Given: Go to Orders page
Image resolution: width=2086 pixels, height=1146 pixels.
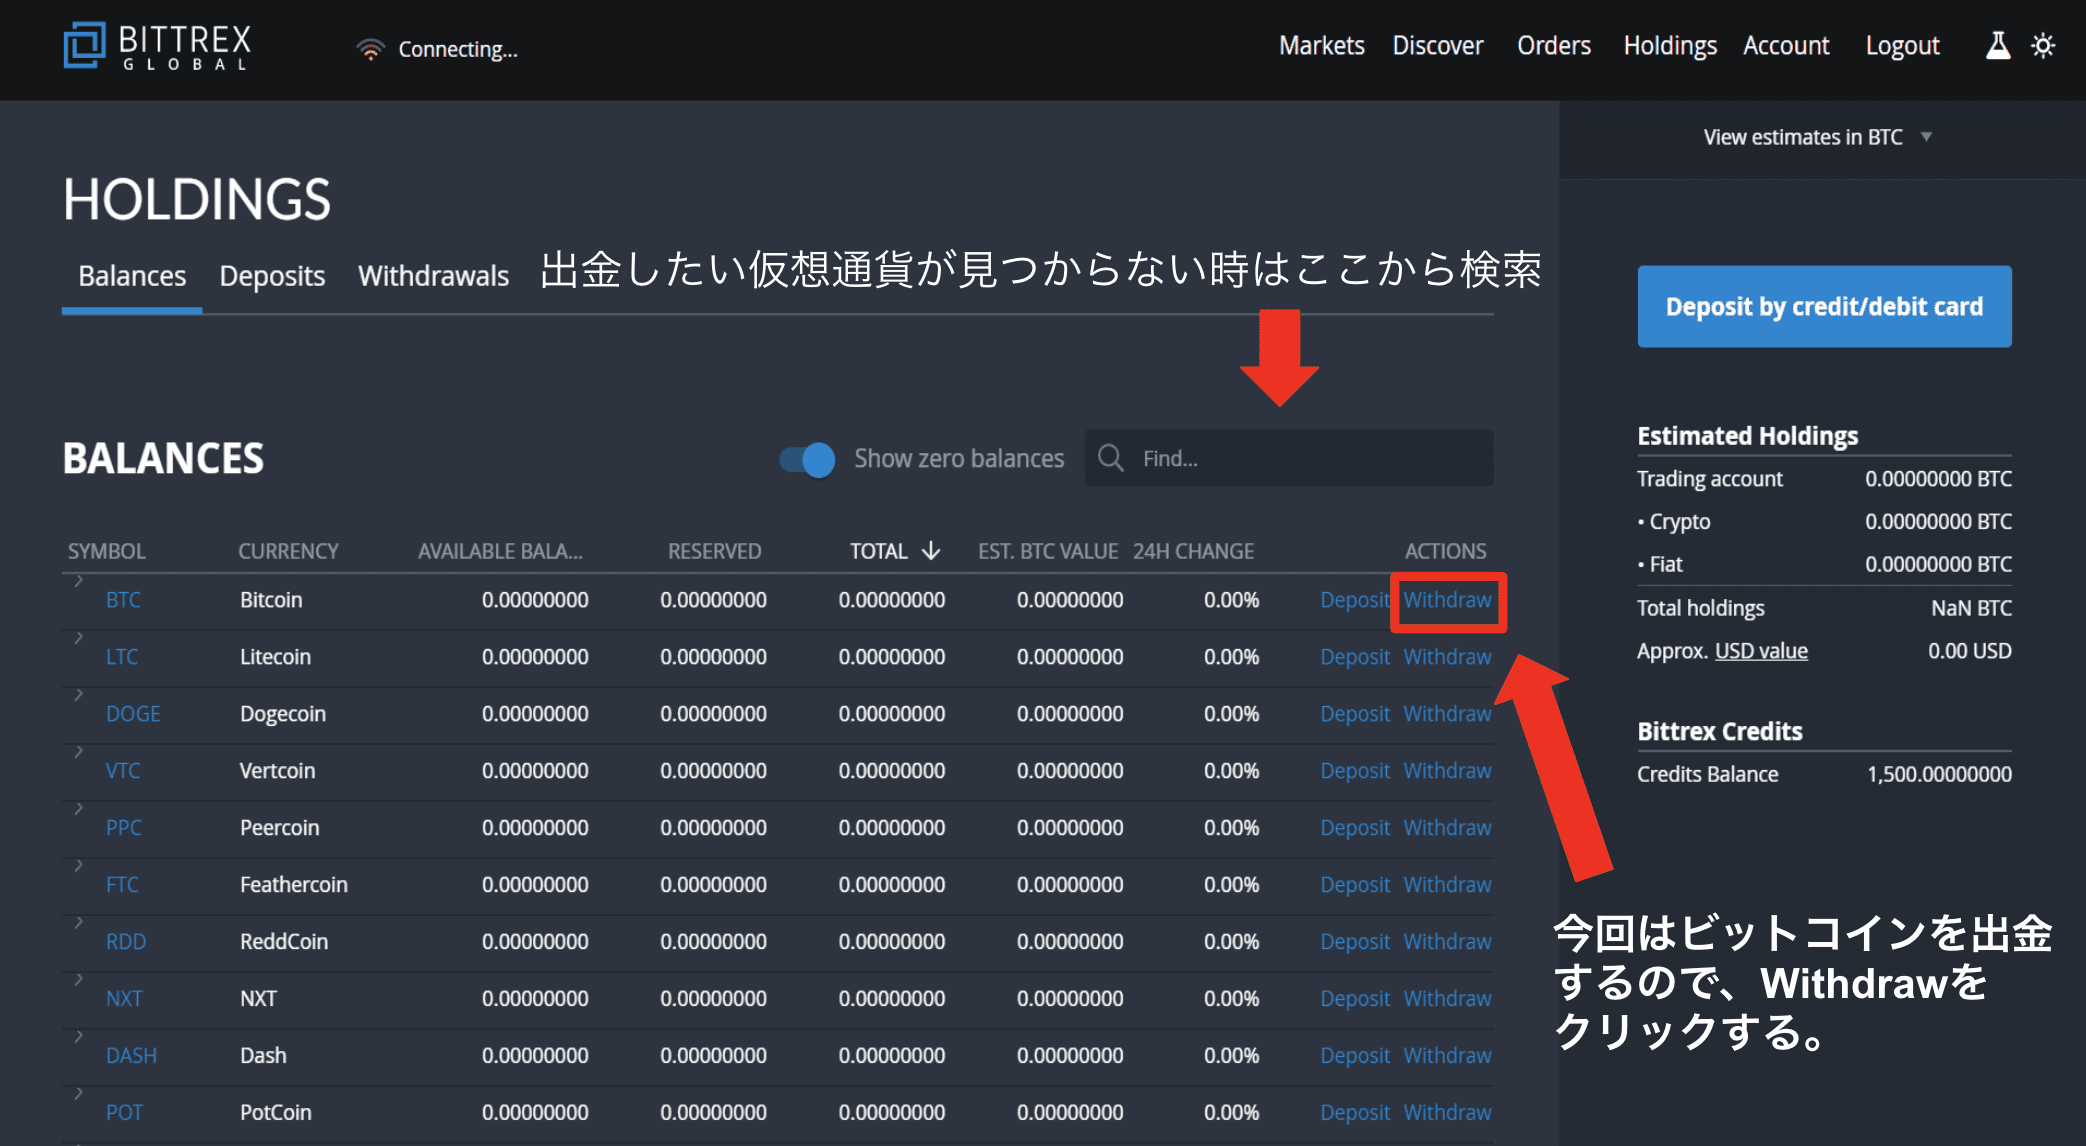Looking at the screenshot, I should click(x=1553, y=46).
